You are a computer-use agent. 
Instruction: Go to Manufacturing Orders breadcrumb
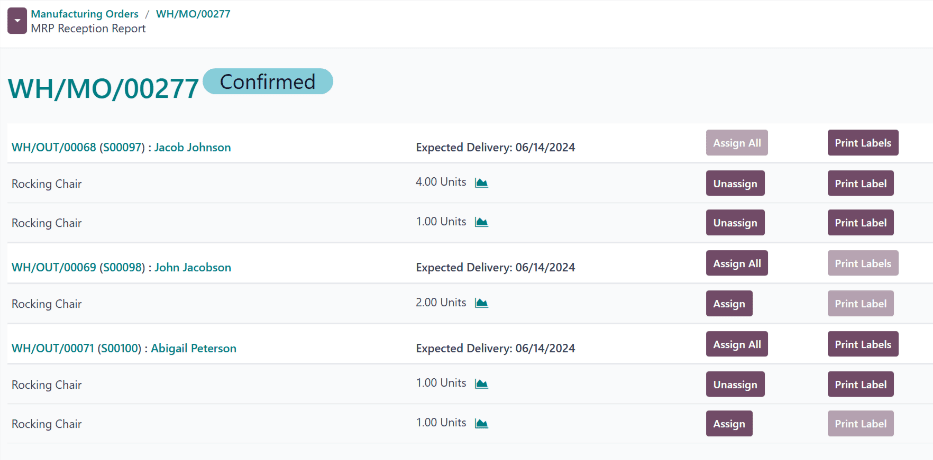coord(84,14)
